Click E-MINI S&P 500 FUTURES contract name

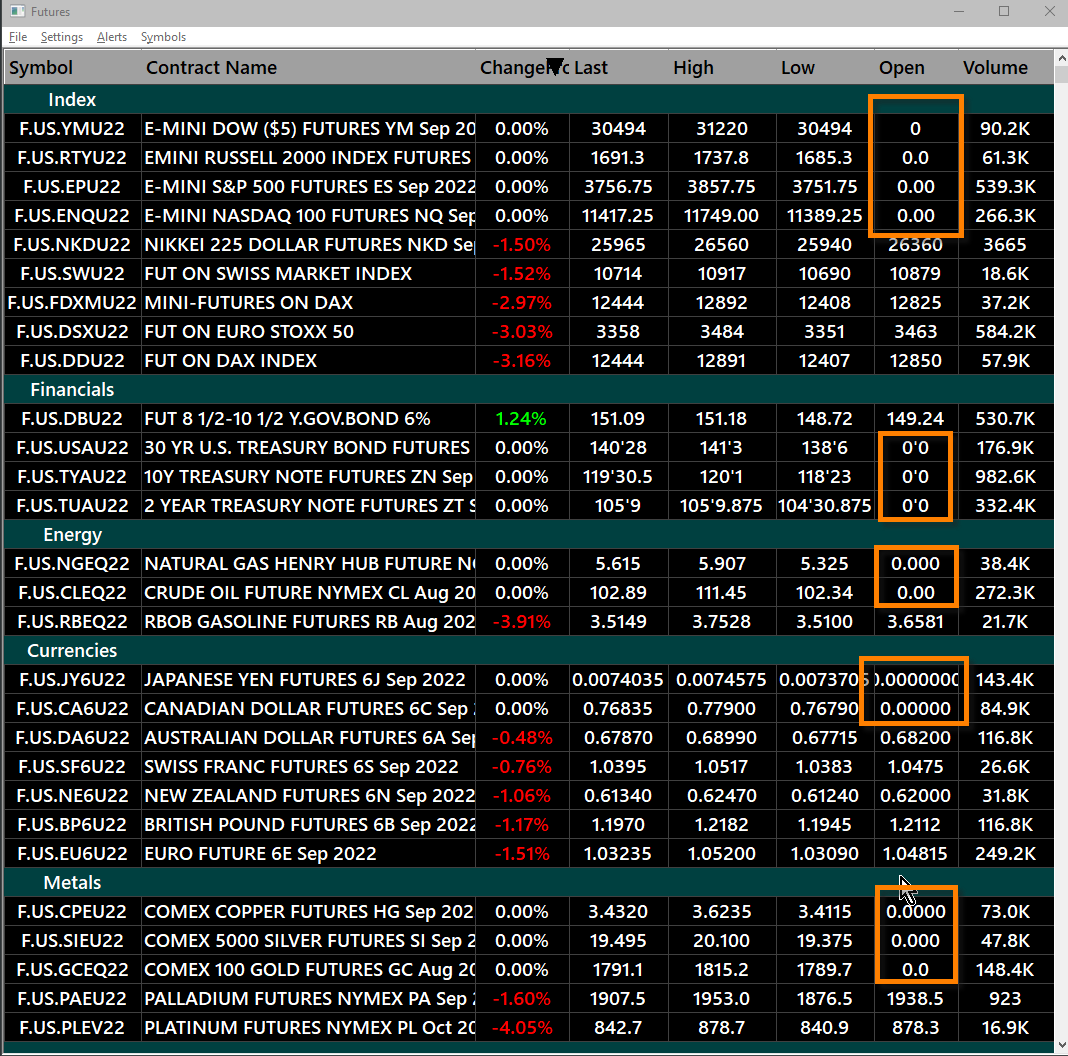(309, 187)
